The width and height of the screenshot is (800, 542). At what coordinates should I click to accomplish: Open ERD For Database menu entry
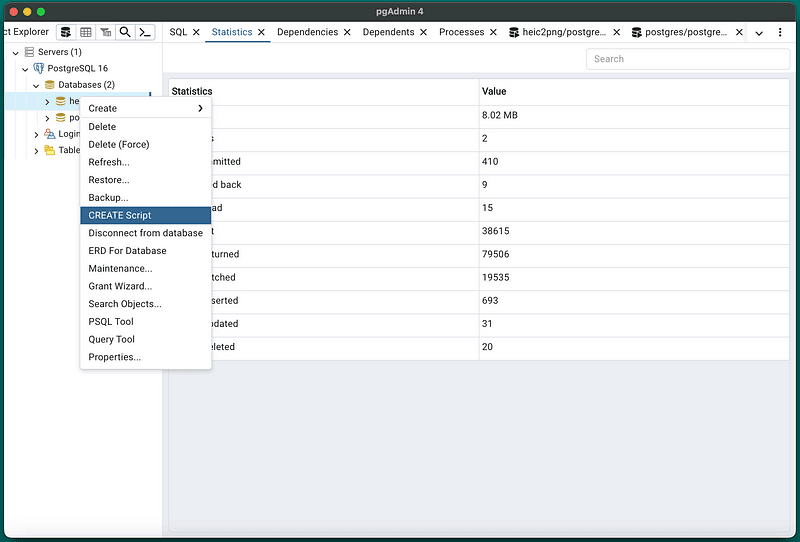[145, 251]
